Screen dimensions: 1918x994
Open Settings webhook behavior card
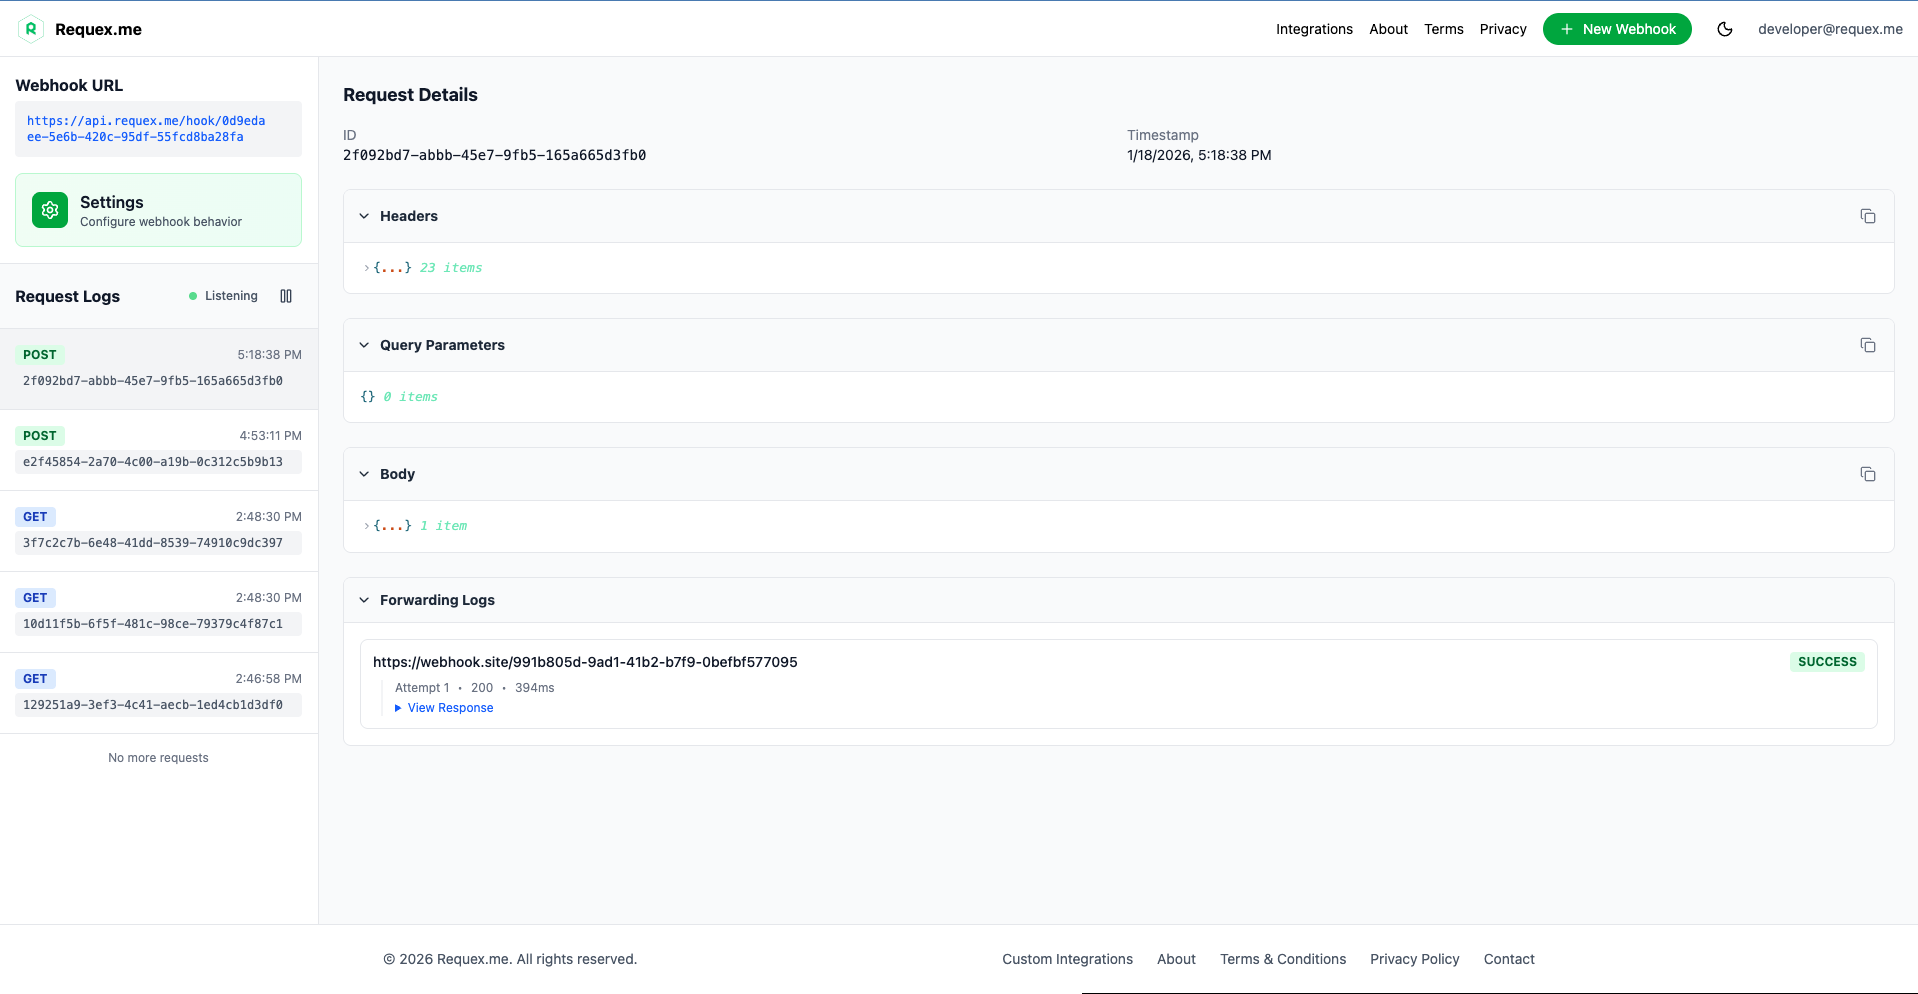(x=158, y=210)
